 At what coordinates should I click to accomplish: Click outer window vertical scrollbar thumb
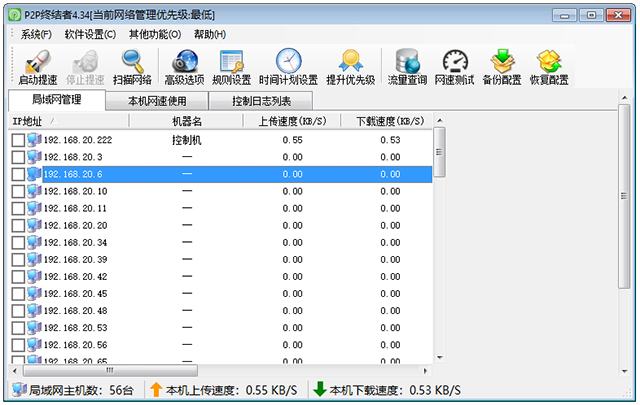point(624,196)
